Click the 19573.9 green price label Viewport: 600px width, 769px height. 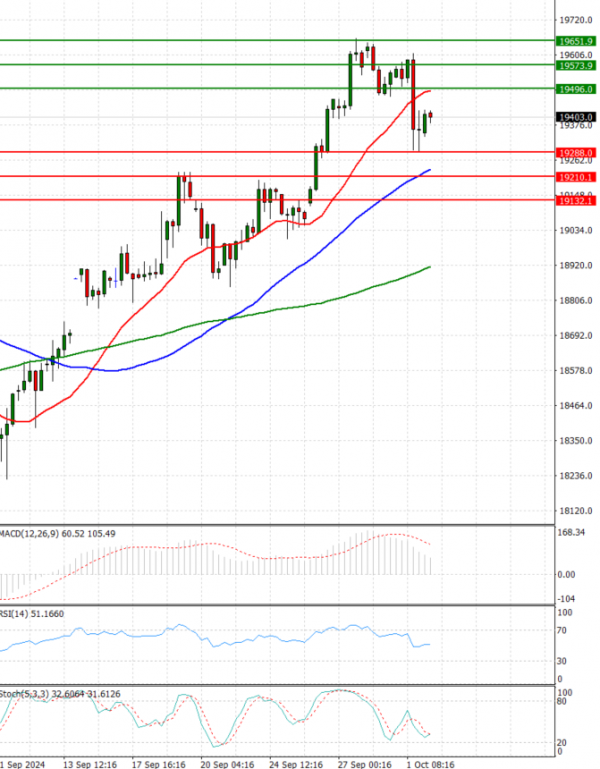point(575,66)
